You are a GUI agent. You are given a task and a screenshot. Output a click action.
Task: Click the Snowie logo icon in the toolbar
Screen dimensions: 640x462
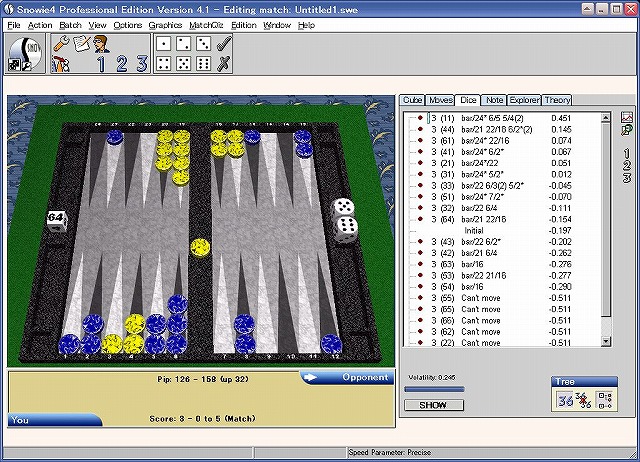coord(25,54)
